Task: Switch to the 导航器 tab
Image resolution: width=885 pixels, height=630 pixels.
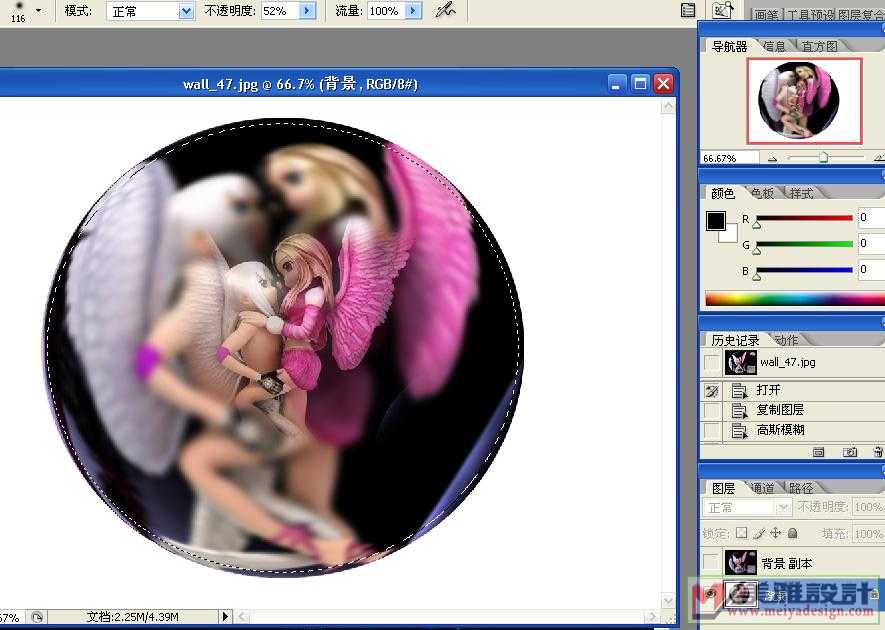Action: point(729,46)
